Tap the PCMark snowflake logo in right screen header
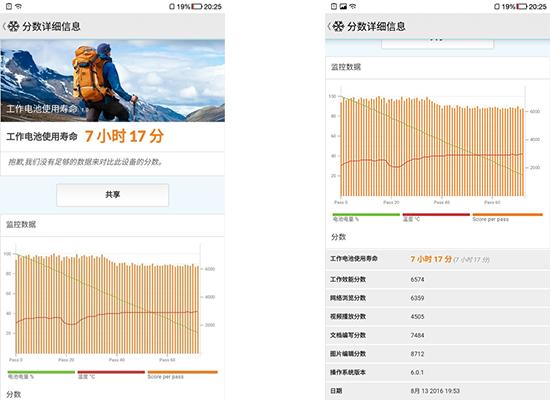This screenshot has width=550, height=400. tap(338, 26)
